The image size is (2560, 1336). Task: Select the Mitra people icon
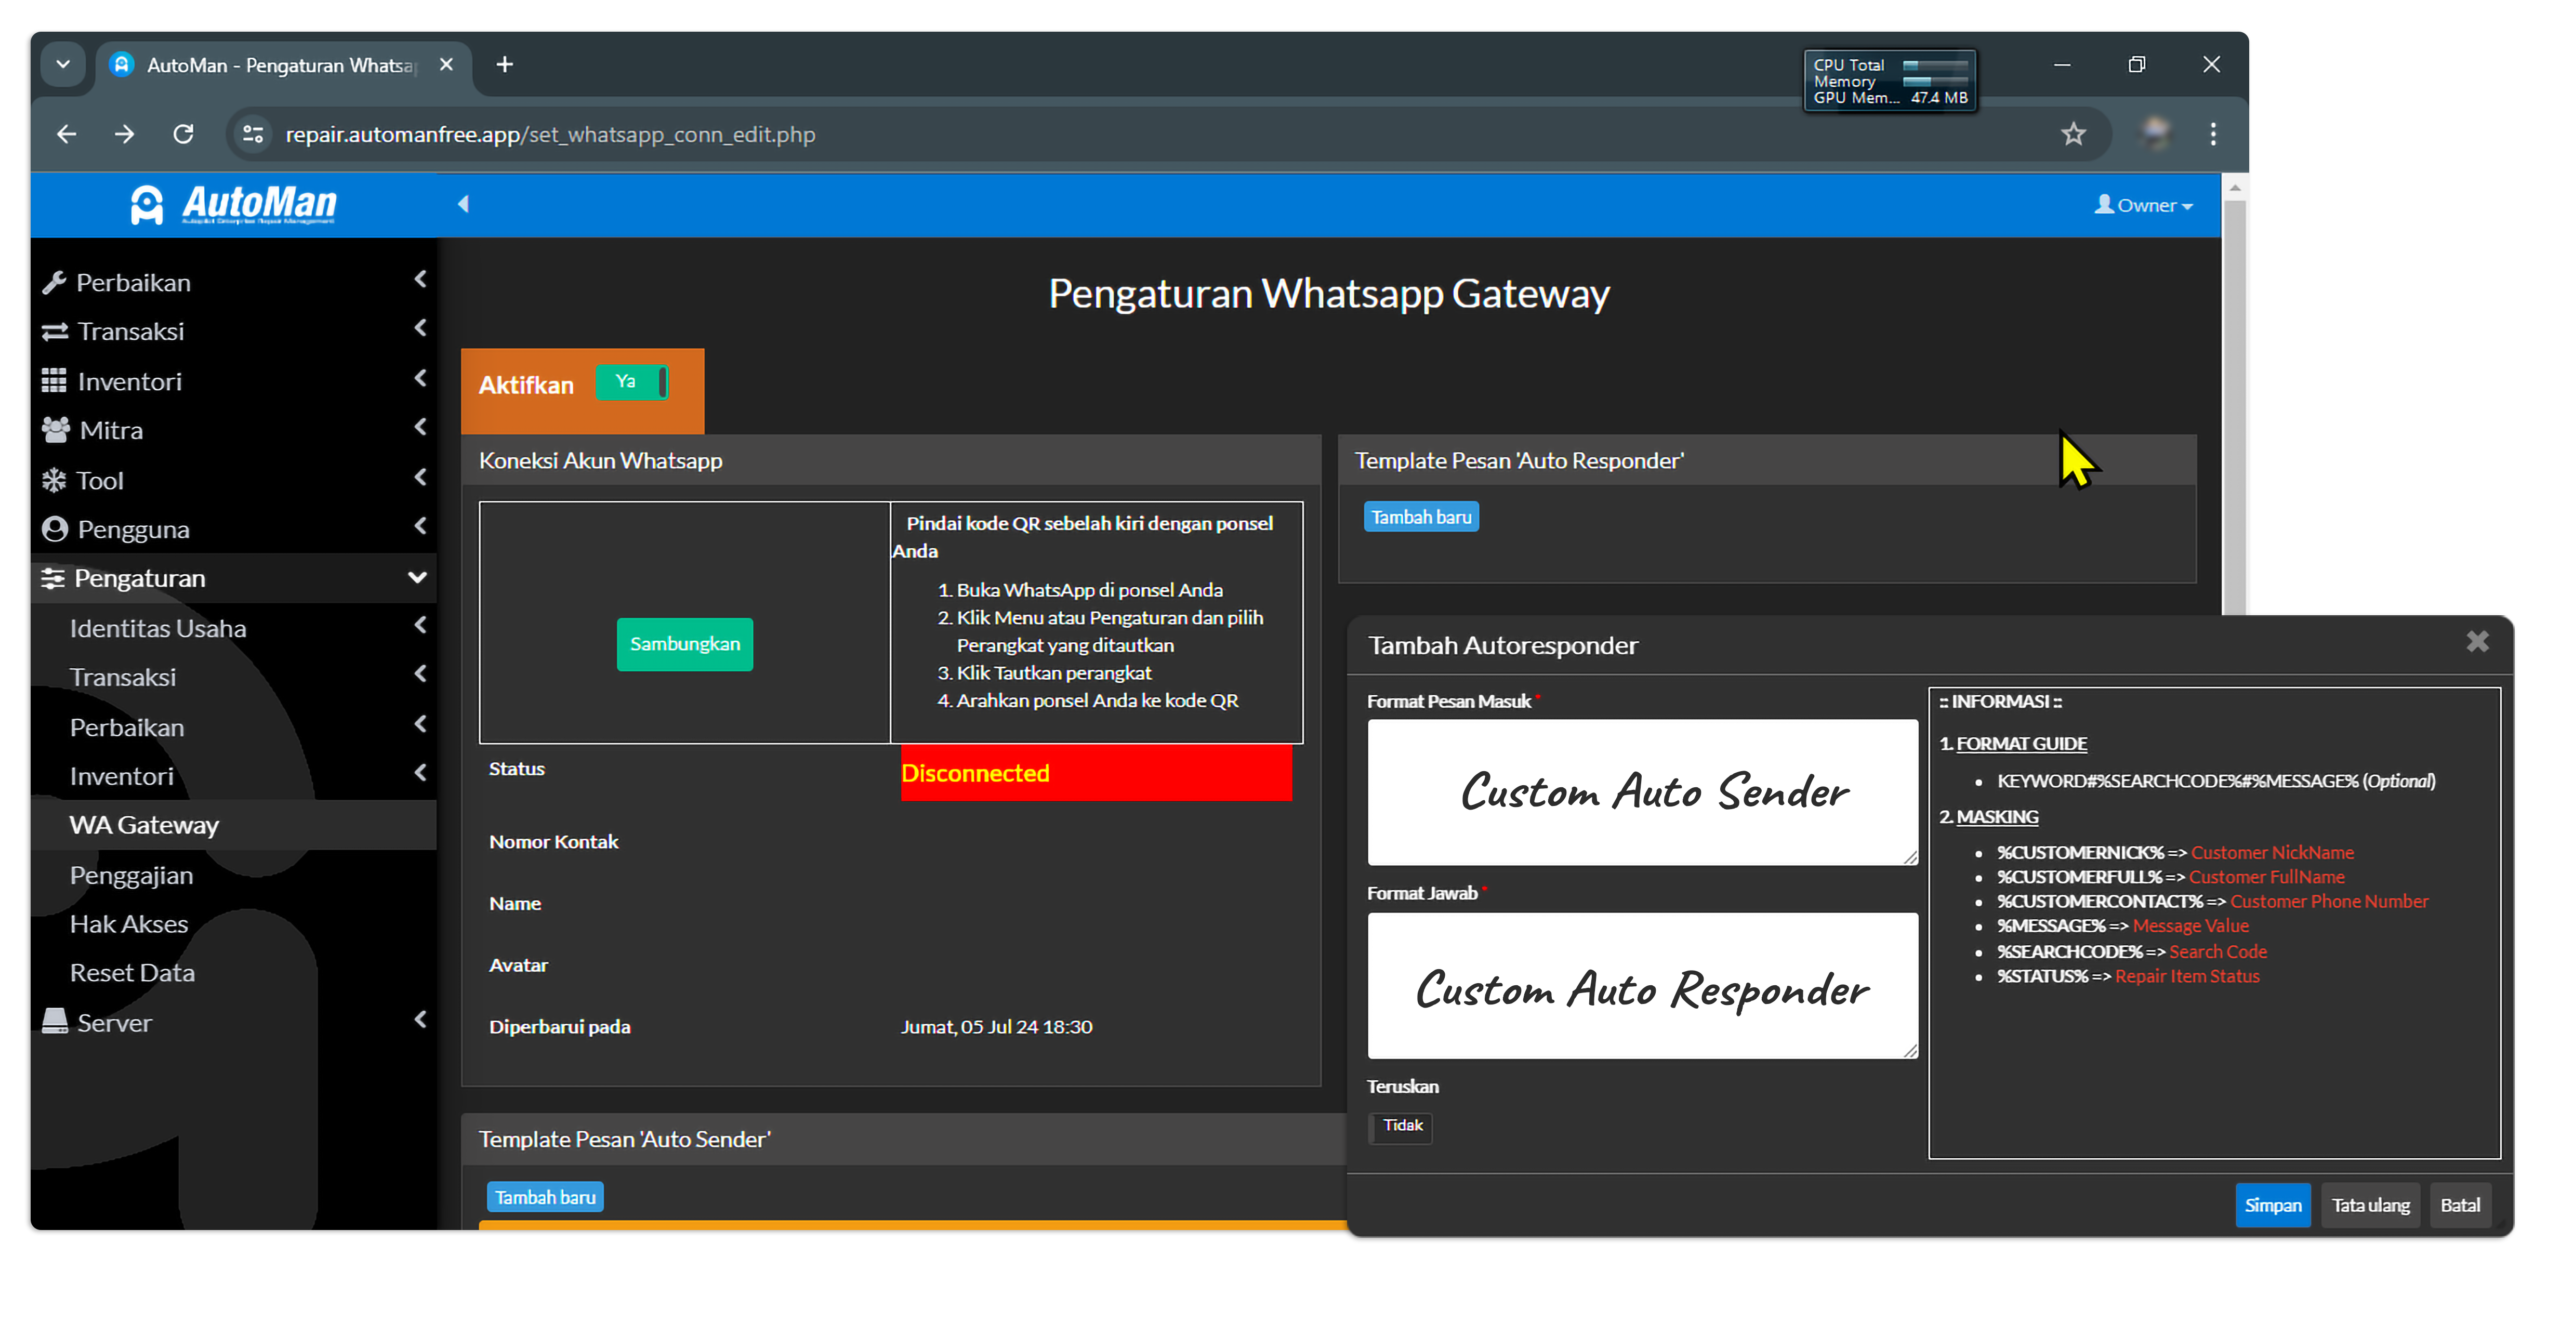click(56, 430)
